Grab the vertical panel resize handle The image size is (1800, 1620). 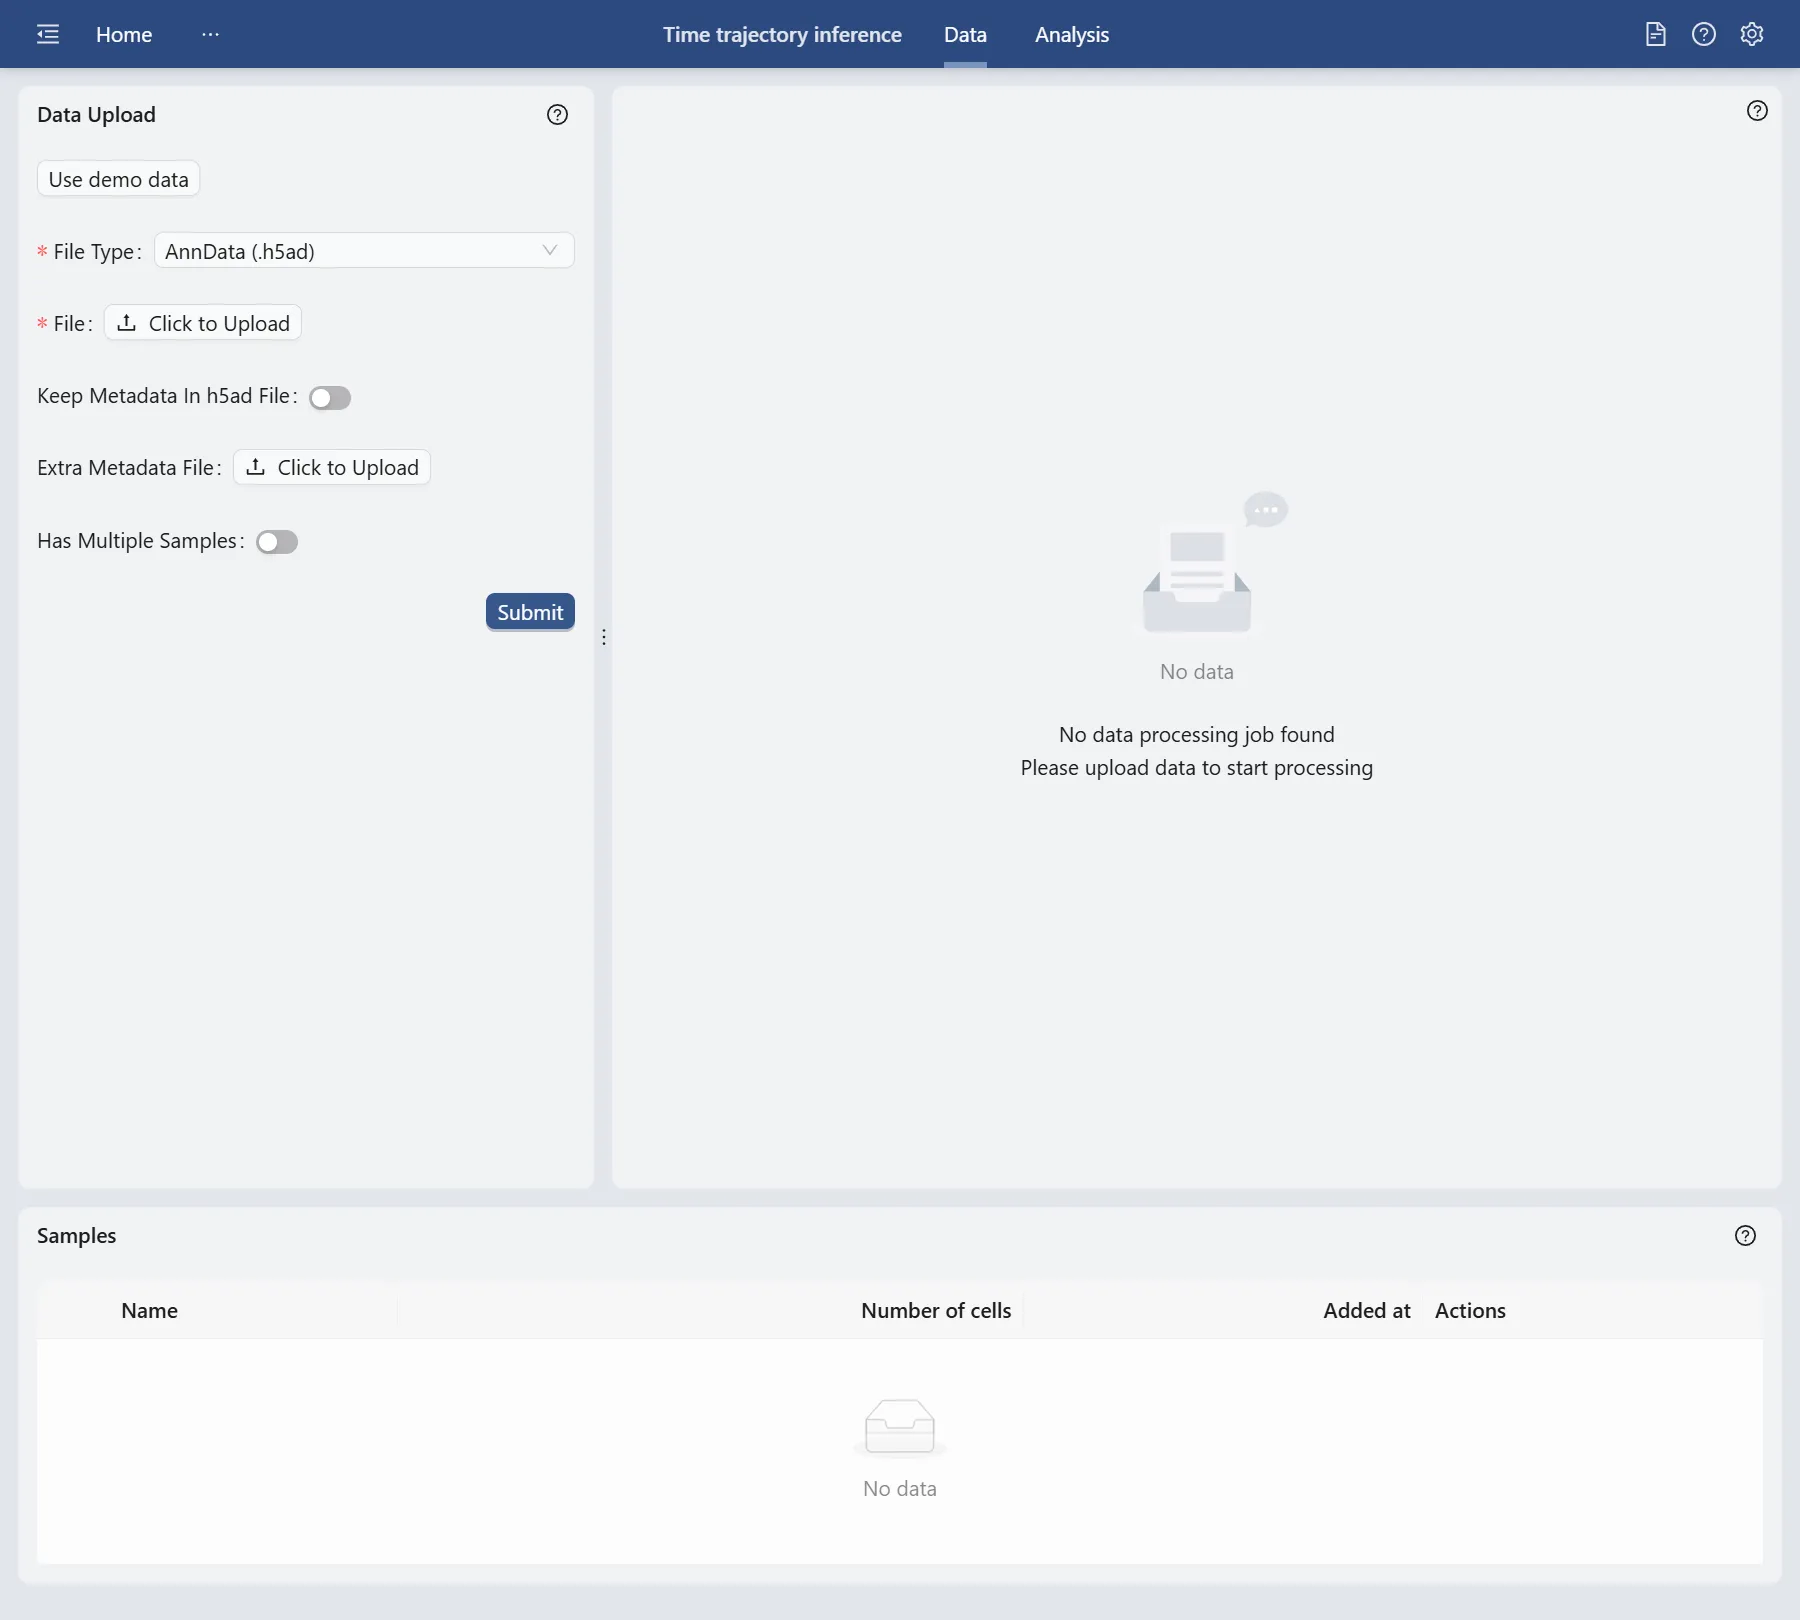[604, 637]
